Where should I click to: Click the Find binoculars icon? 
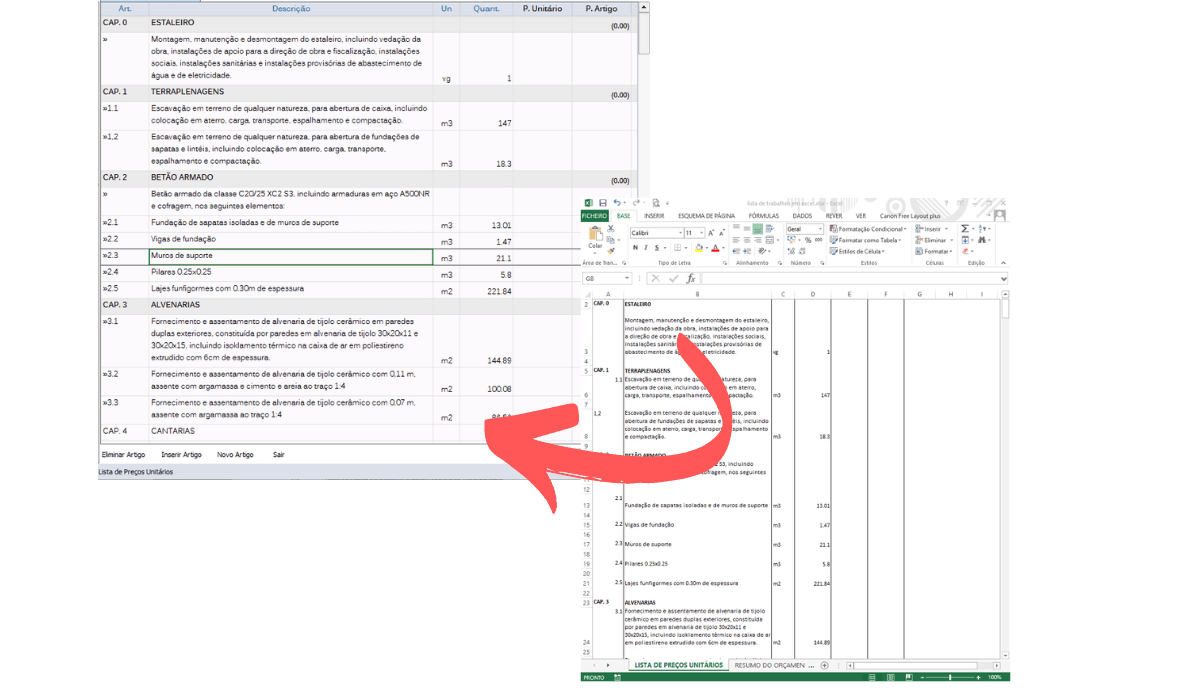click(982, 240)
